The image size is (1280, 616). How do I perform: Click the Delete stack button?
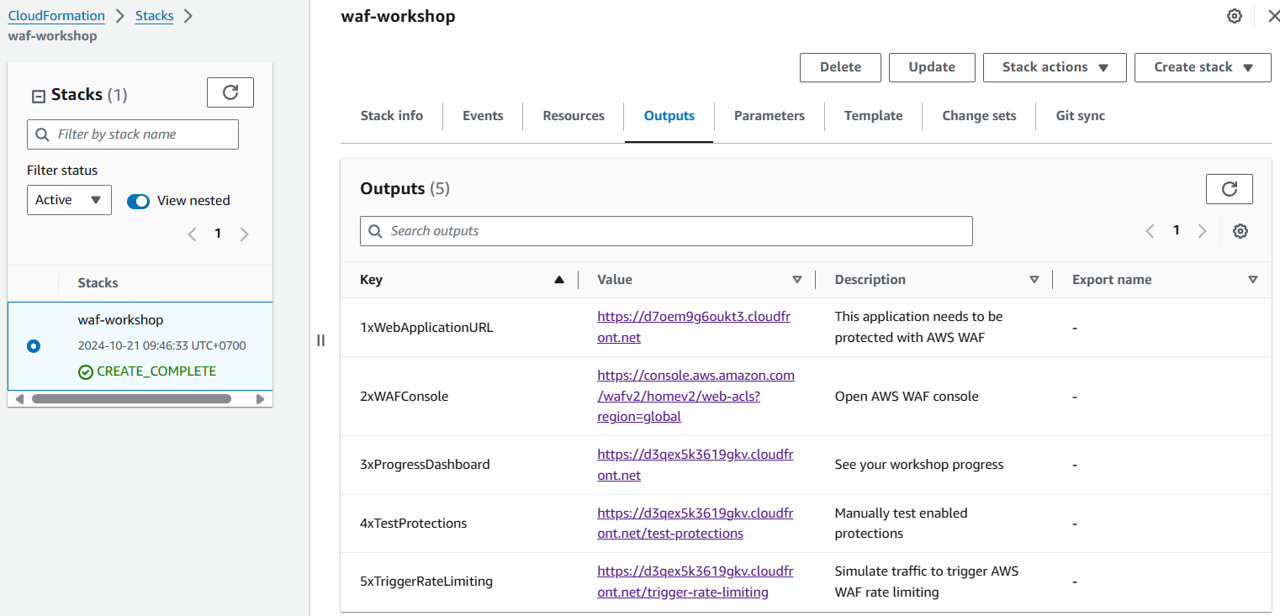pos(840,67)
